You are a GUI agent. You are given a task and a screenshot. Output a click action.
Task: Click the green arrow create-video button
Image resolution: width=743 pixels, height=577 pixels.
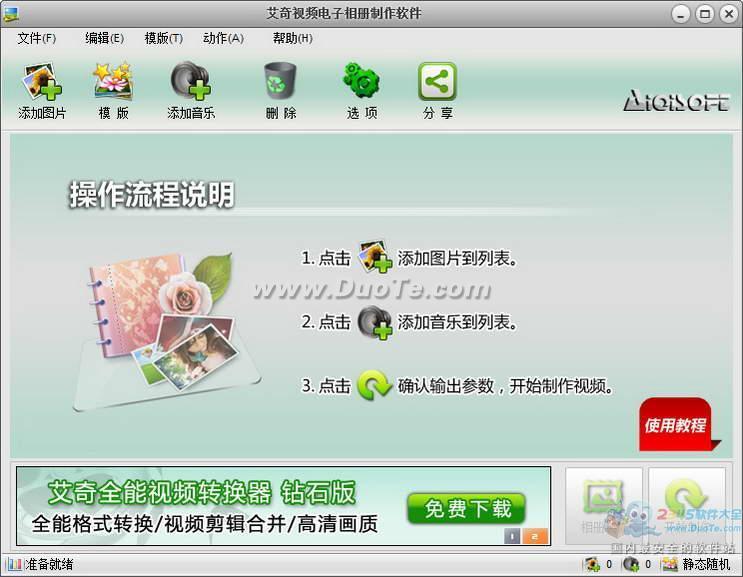(687, 506)
